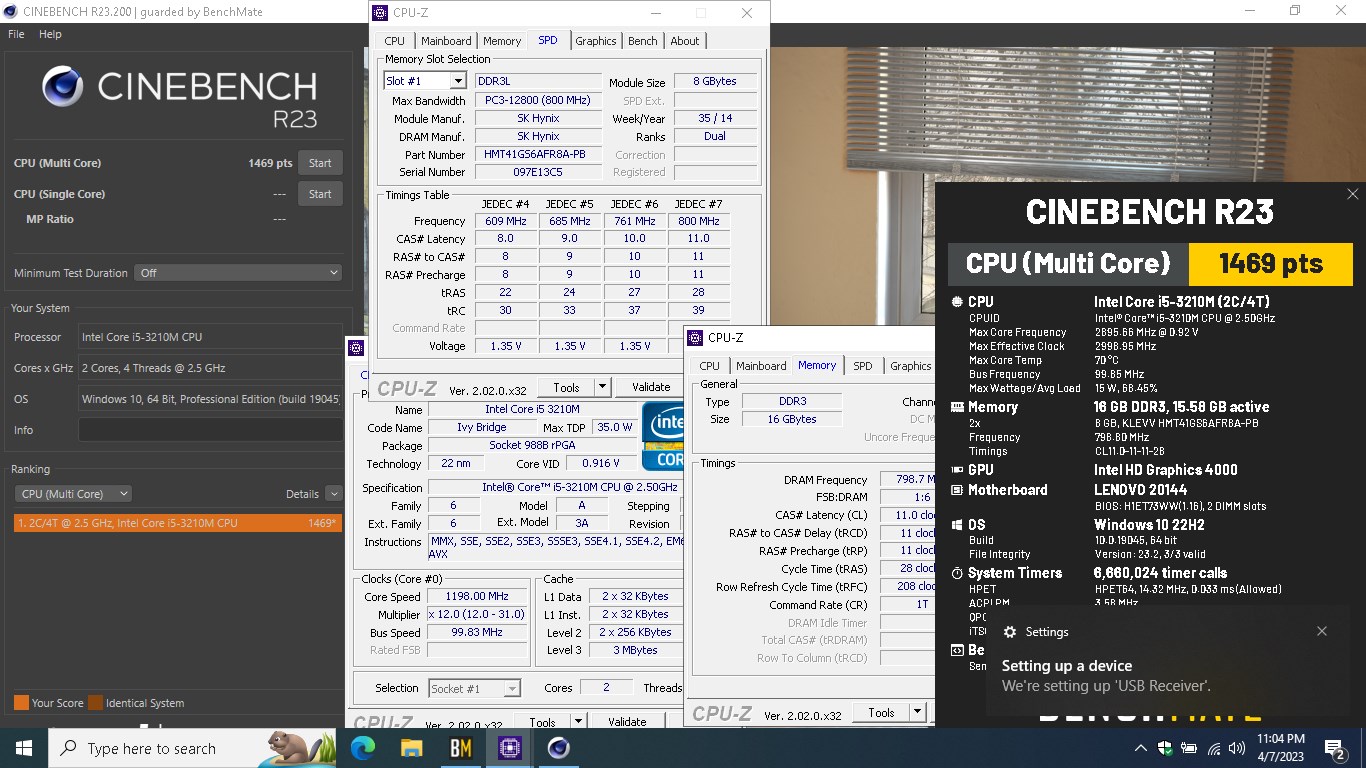Click the Part Number HMT41GS6AFR8A-PB field
Image resolution: width=1366 pixels, height=768 pixels.
[539, 155]
